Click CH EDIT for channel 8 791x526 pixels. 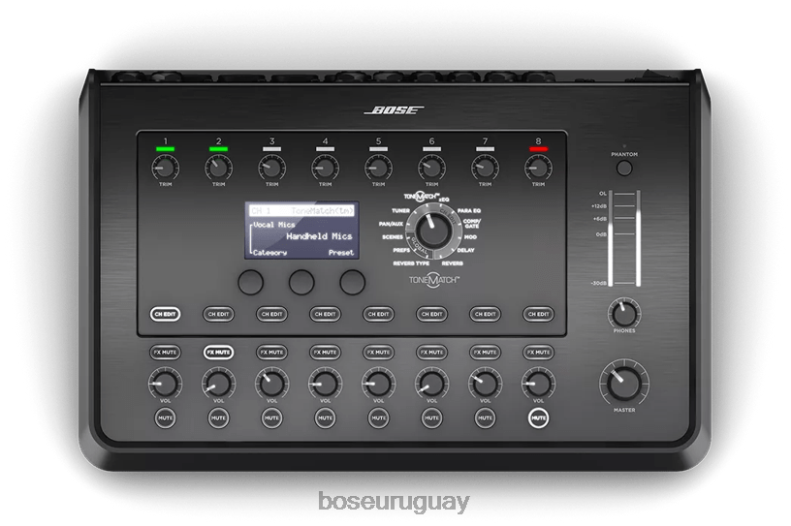tap(538, 314)
